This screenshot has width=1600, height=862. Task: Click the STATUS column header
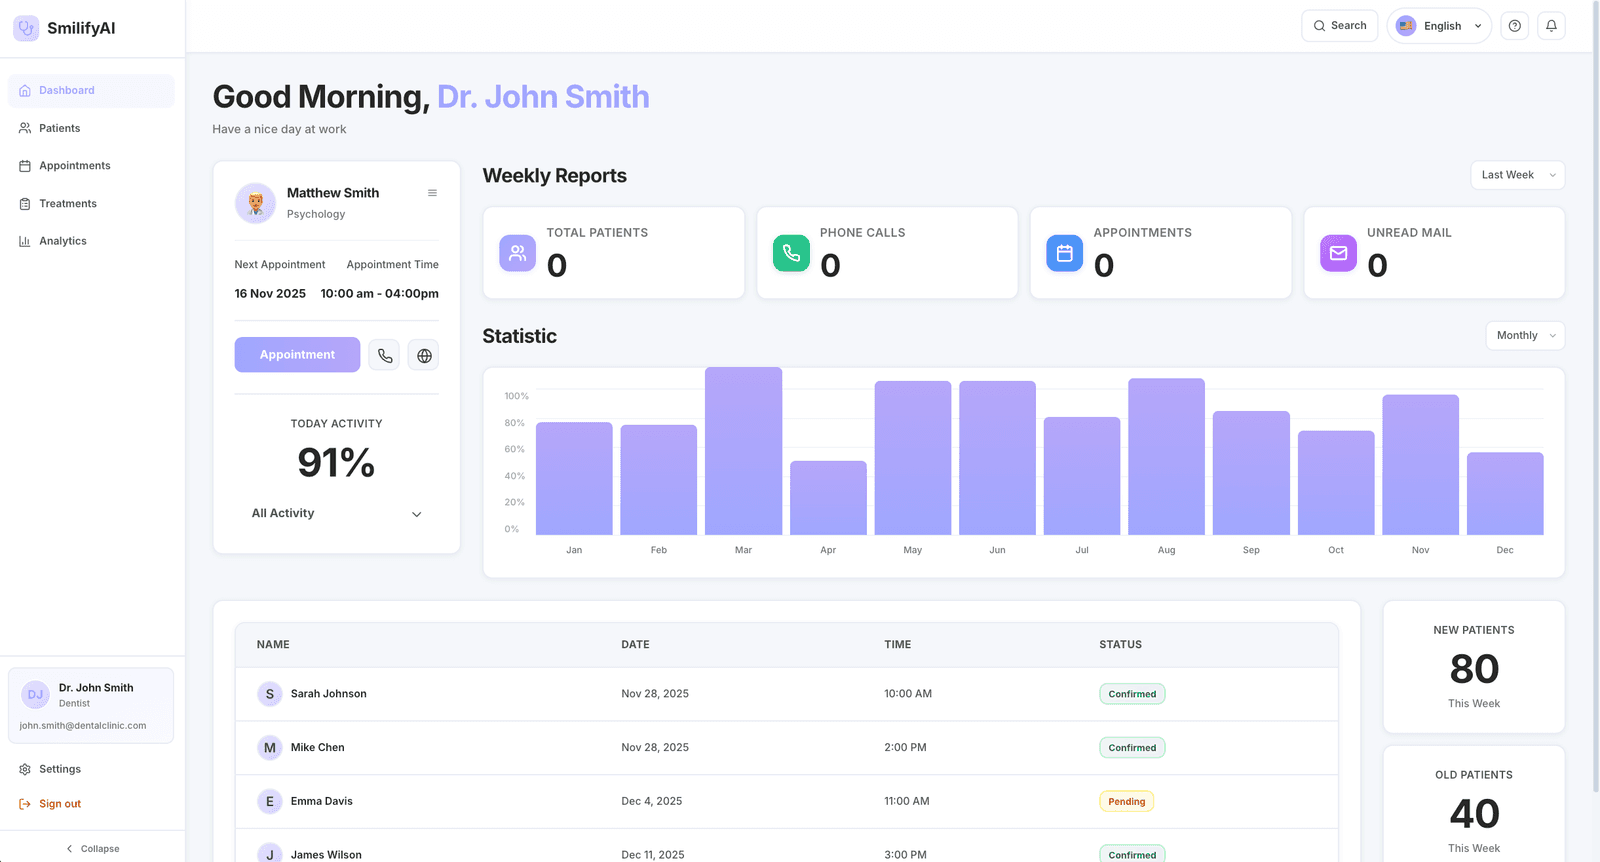coord(1120,645)
